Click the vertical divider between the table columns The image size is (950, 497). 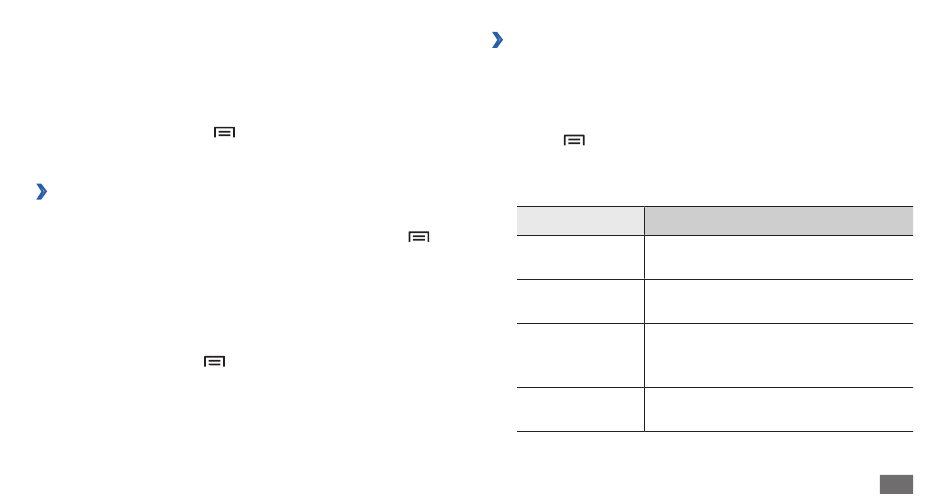pos(645,319)
